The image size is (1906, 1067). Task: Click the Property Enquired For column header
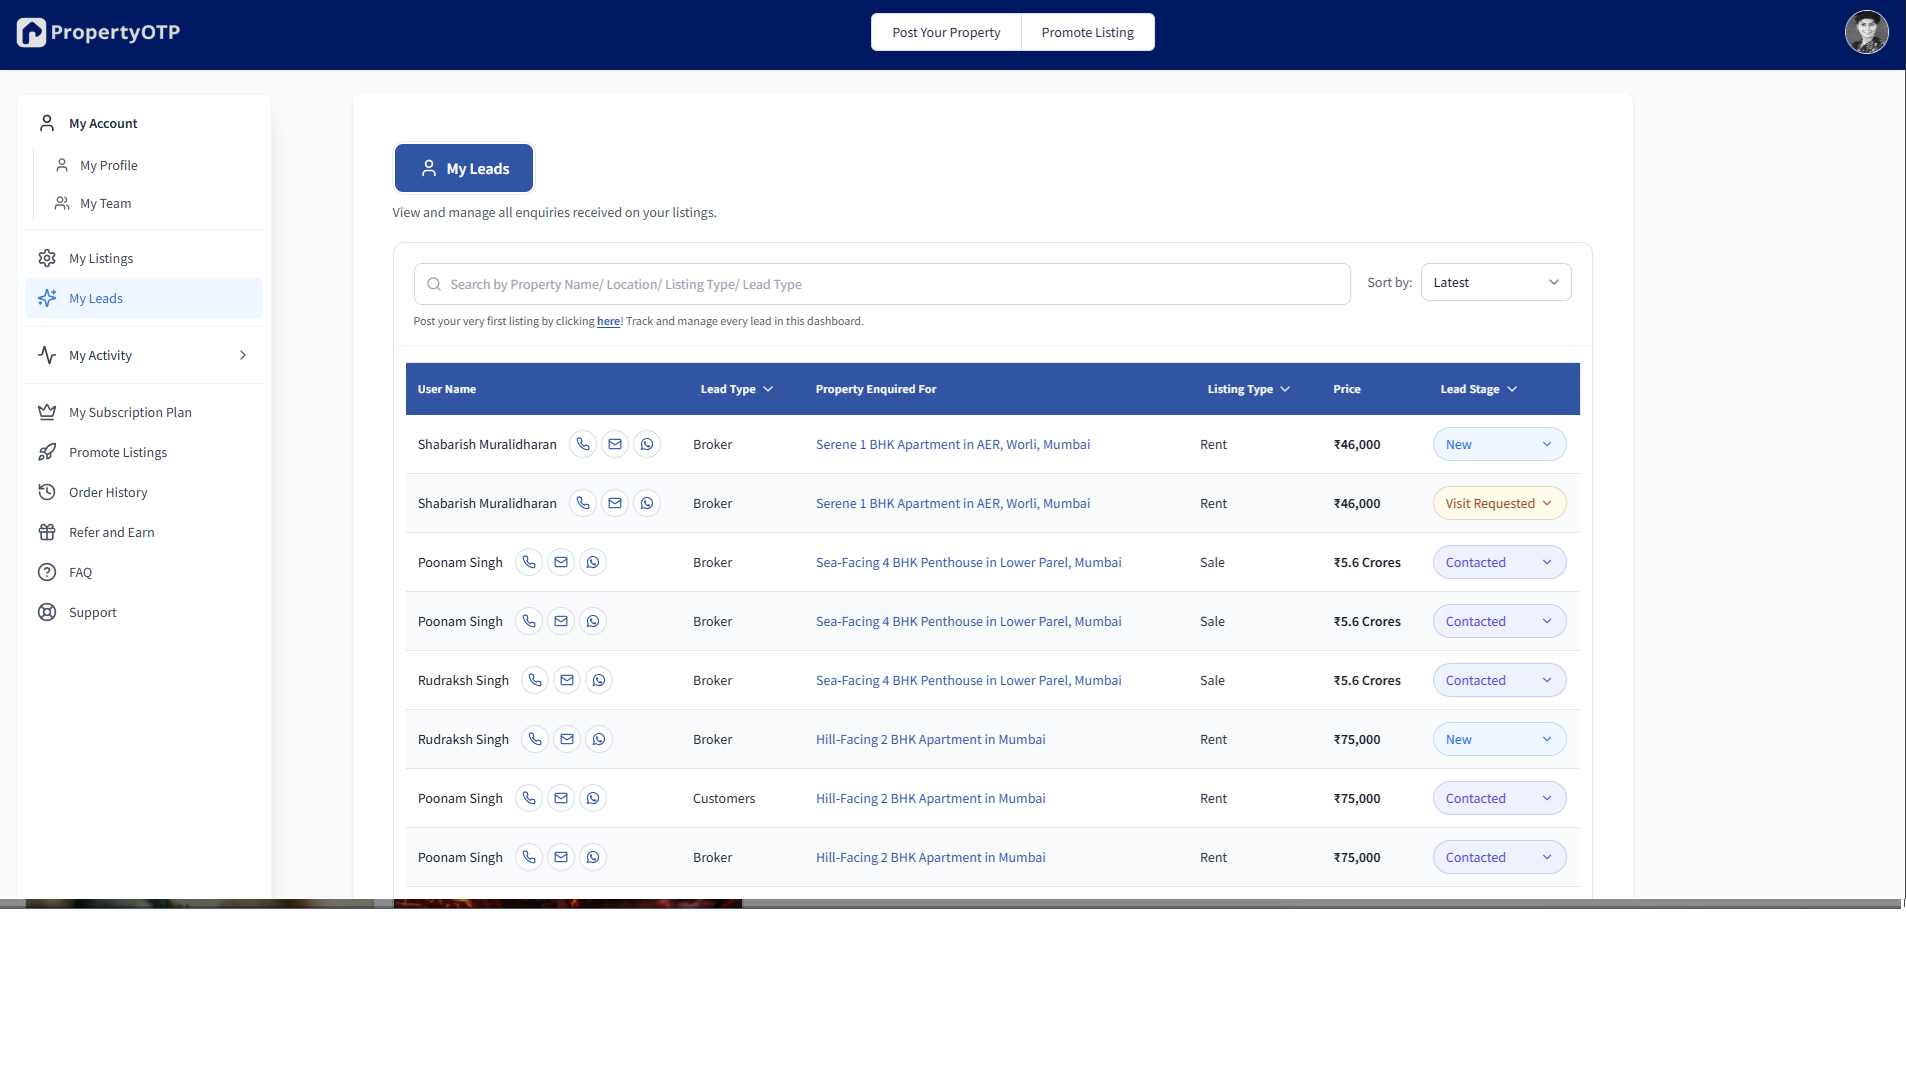point(876,389)
